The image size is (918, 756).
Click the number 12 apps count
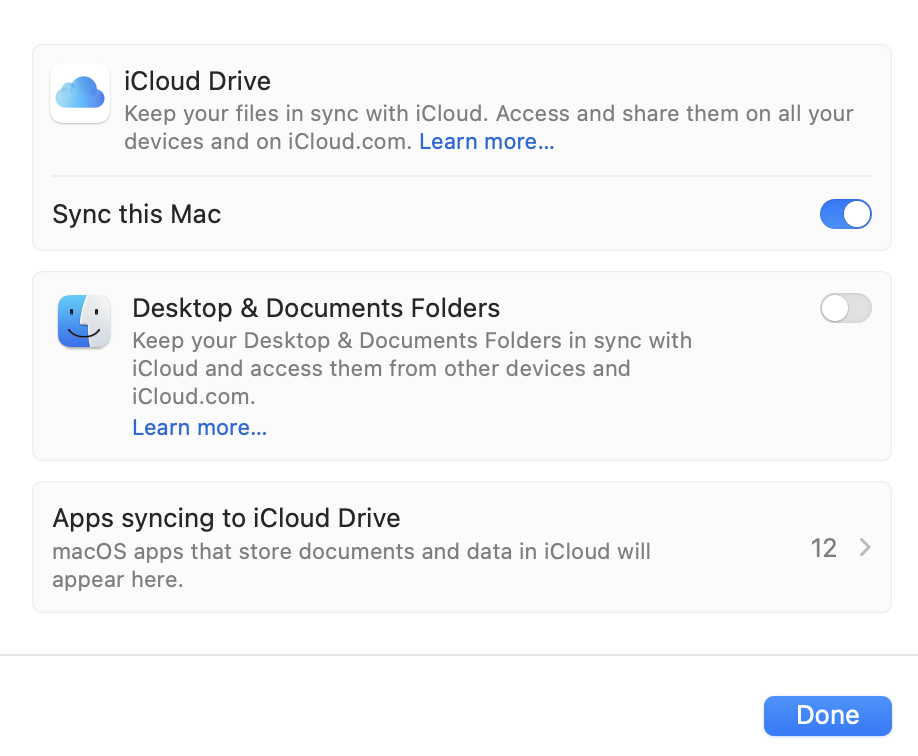point(823,548)
